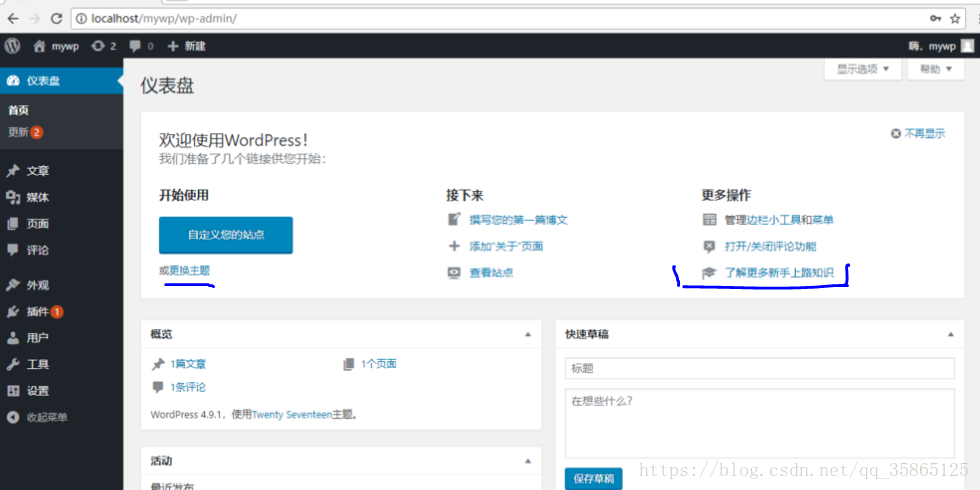This screenshot has width=980, height=490.
Task: Collapse sidebar with 收起菜单 arrow icon
Action: pos(13,418)
